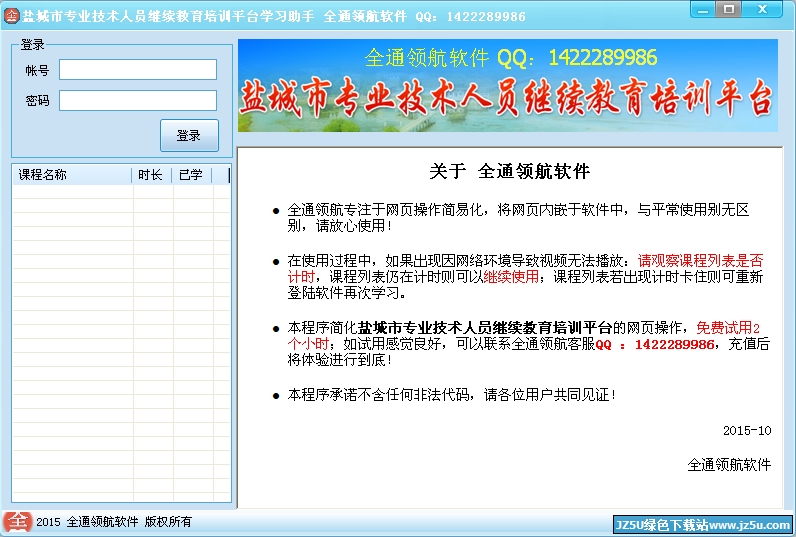This screenshot has height=537, width=796.
Task: Click the red 全 logo in status bar
Action: [17, 521]
